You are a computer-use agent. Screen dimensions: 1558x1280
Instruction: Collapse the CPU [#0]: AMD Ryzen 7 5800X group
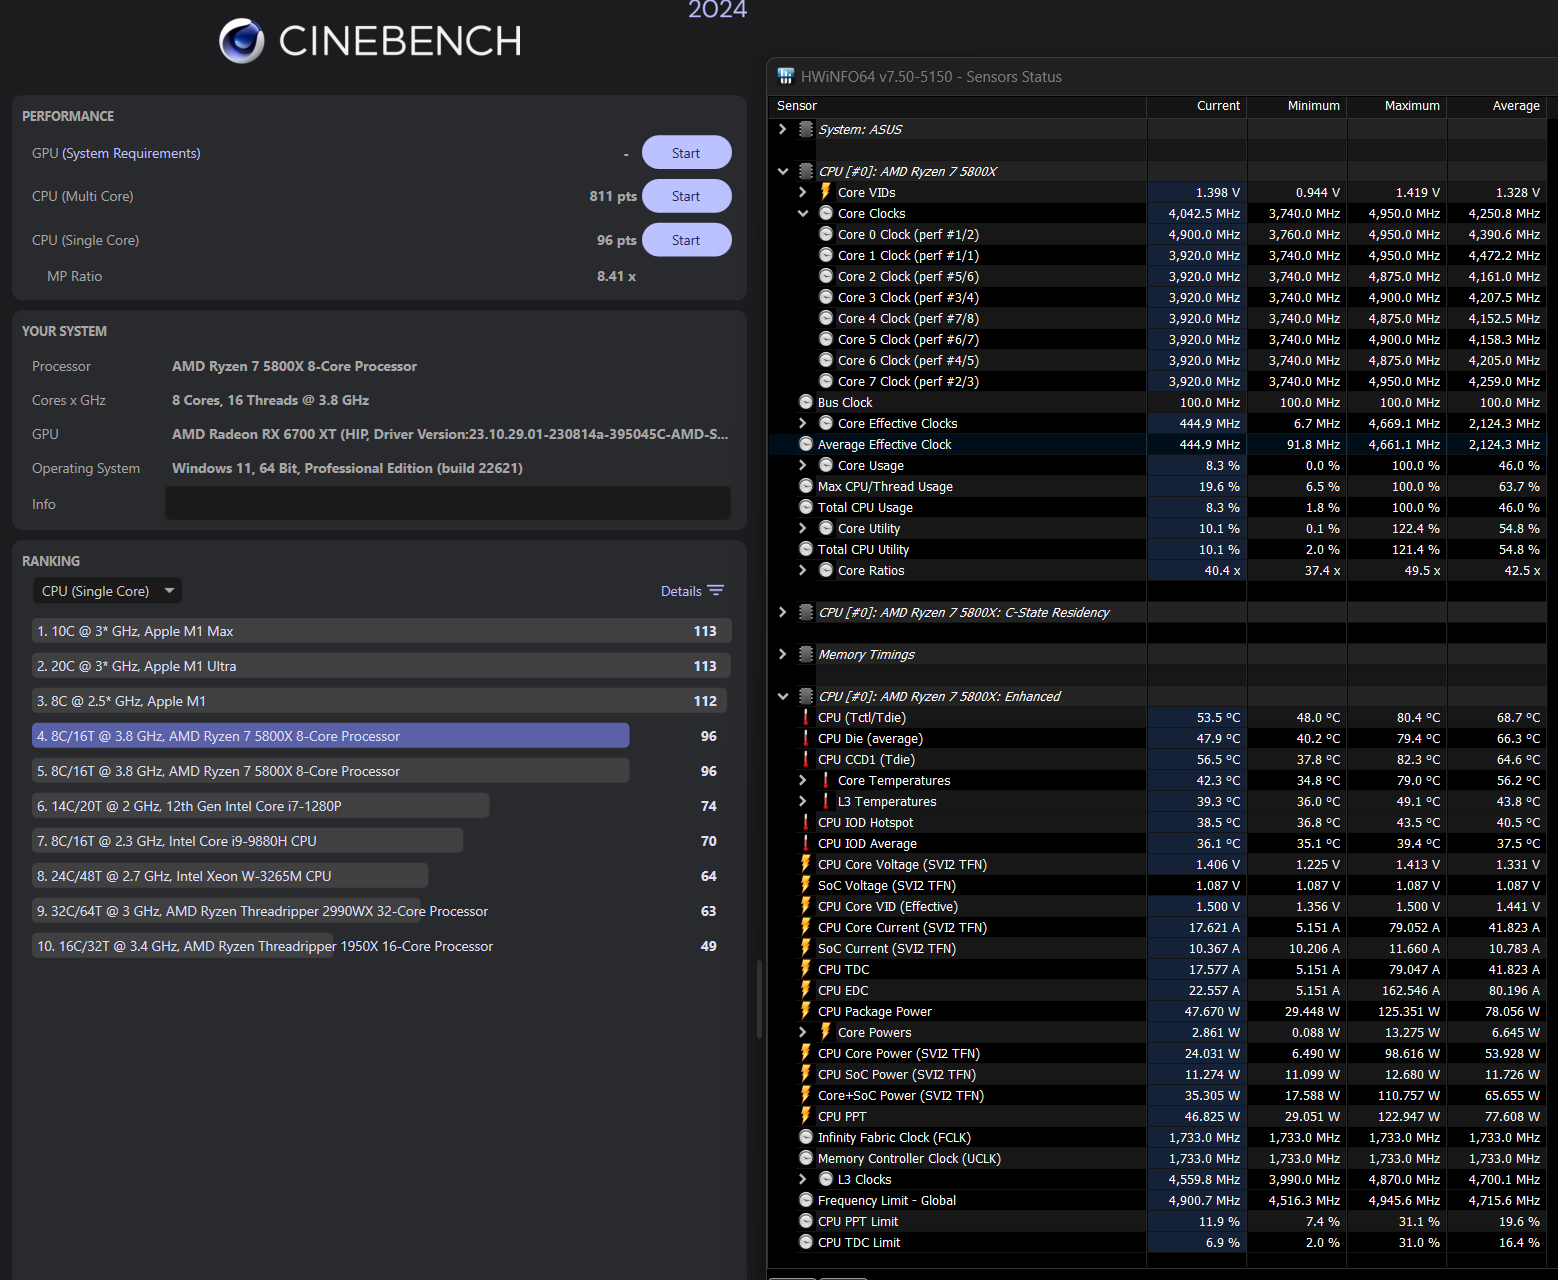pos(783,171)
